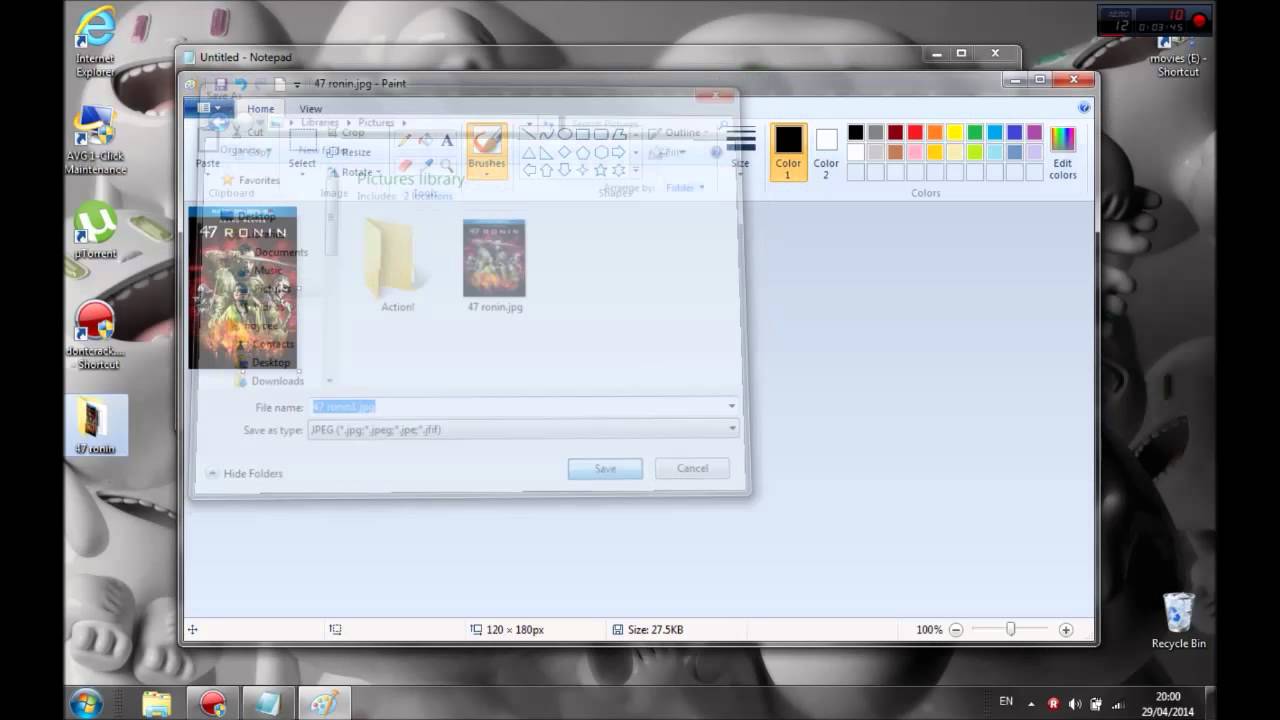Image resolution: width=1280 pixels, height=720 pixels.
Task: Click zoom out minus button in Paint
Action: coord(956,630)
